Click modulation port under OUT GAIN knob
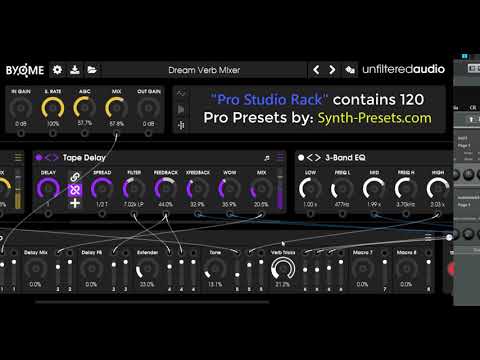 [148, 134]
